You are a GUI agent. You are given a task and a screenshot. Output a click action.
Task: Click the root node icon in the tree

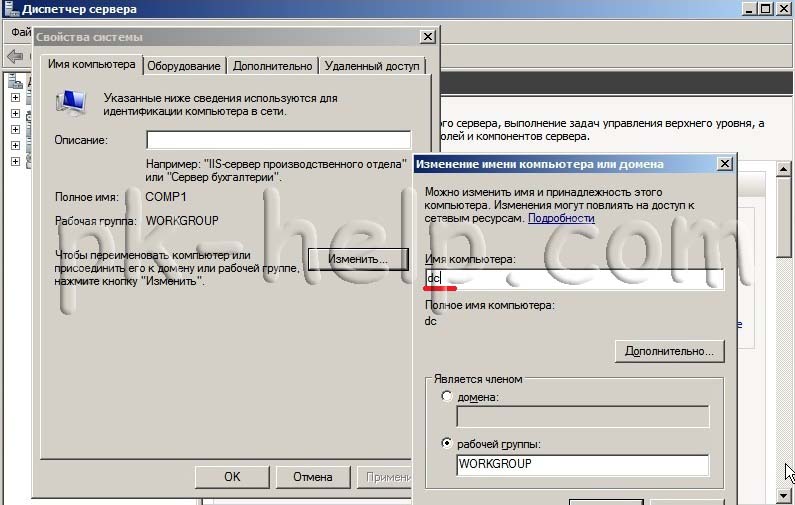tap(15, 80)
